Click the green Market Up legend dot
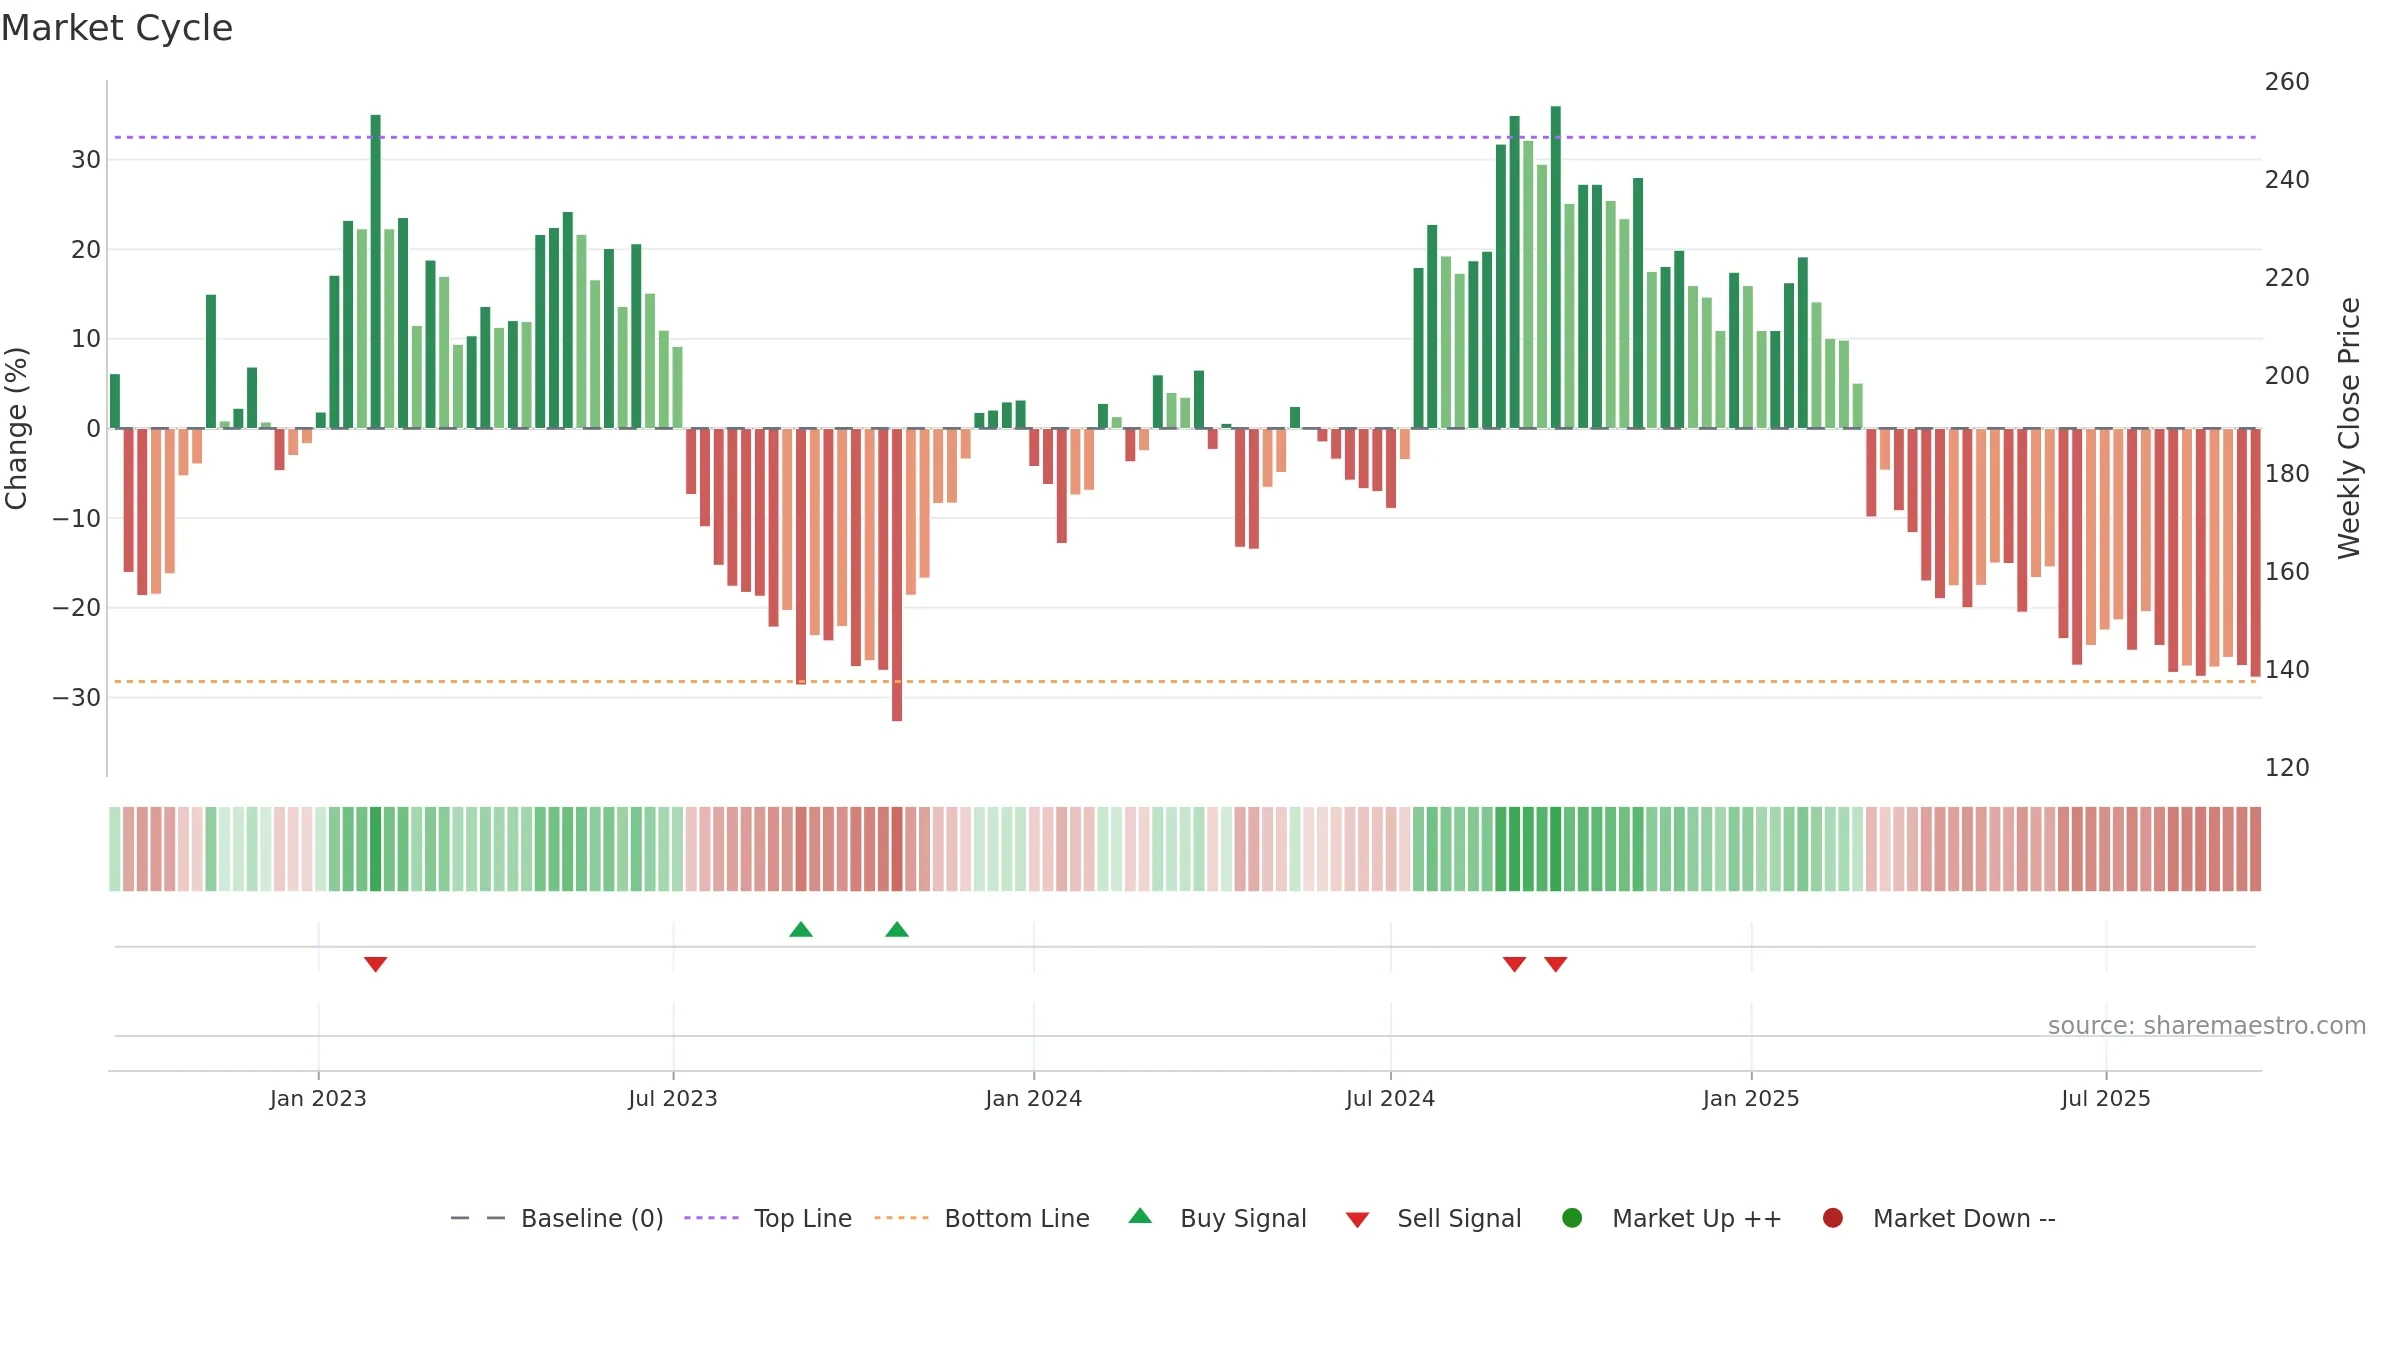Viewport: 2400px width, 1350px height. pyautogui.click(x=1572, y=1218)
